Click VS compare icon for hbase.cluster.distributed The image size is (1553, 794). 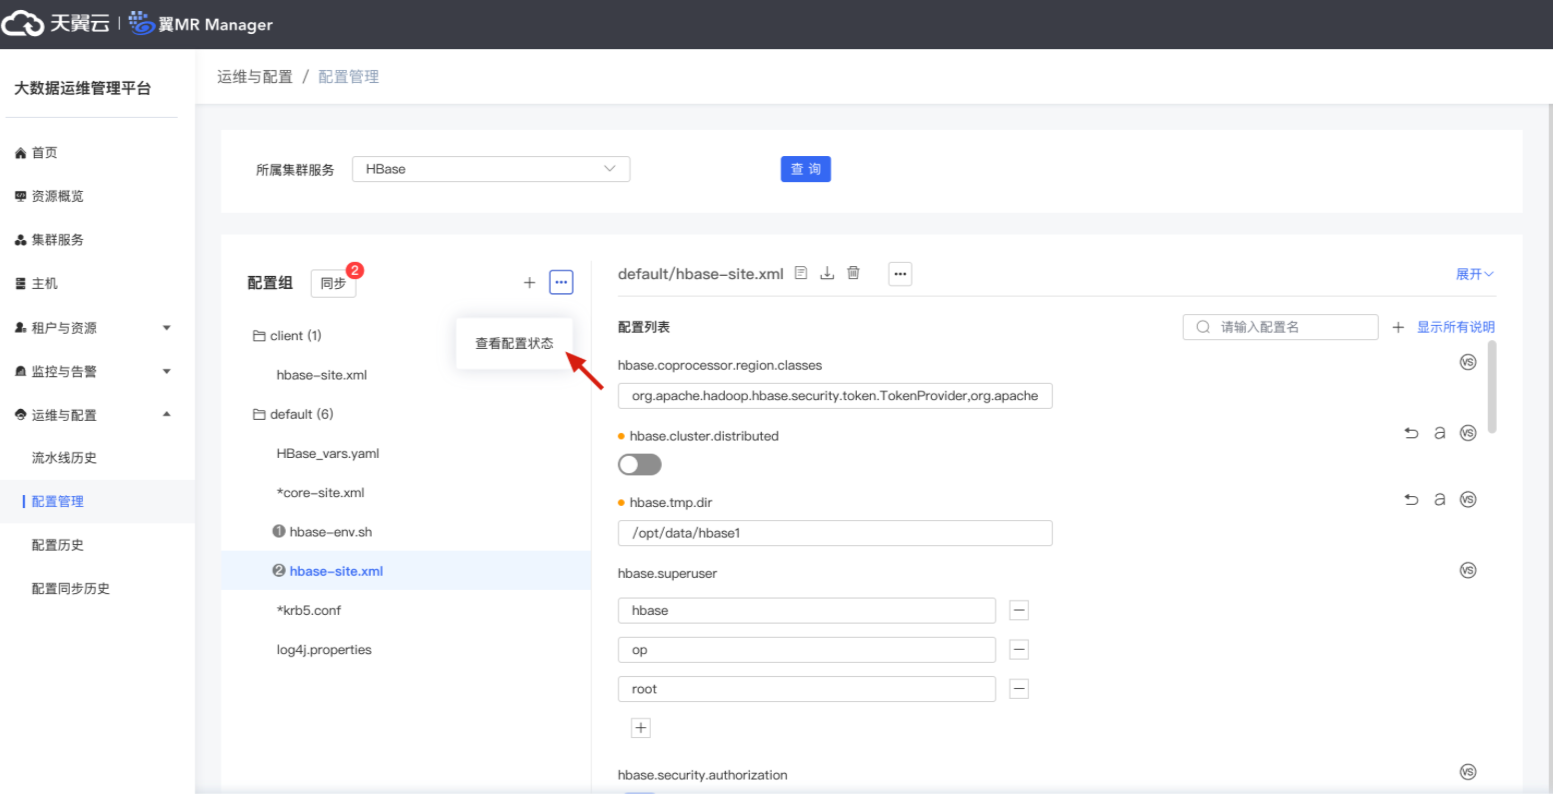click(x=1467, y=433)
